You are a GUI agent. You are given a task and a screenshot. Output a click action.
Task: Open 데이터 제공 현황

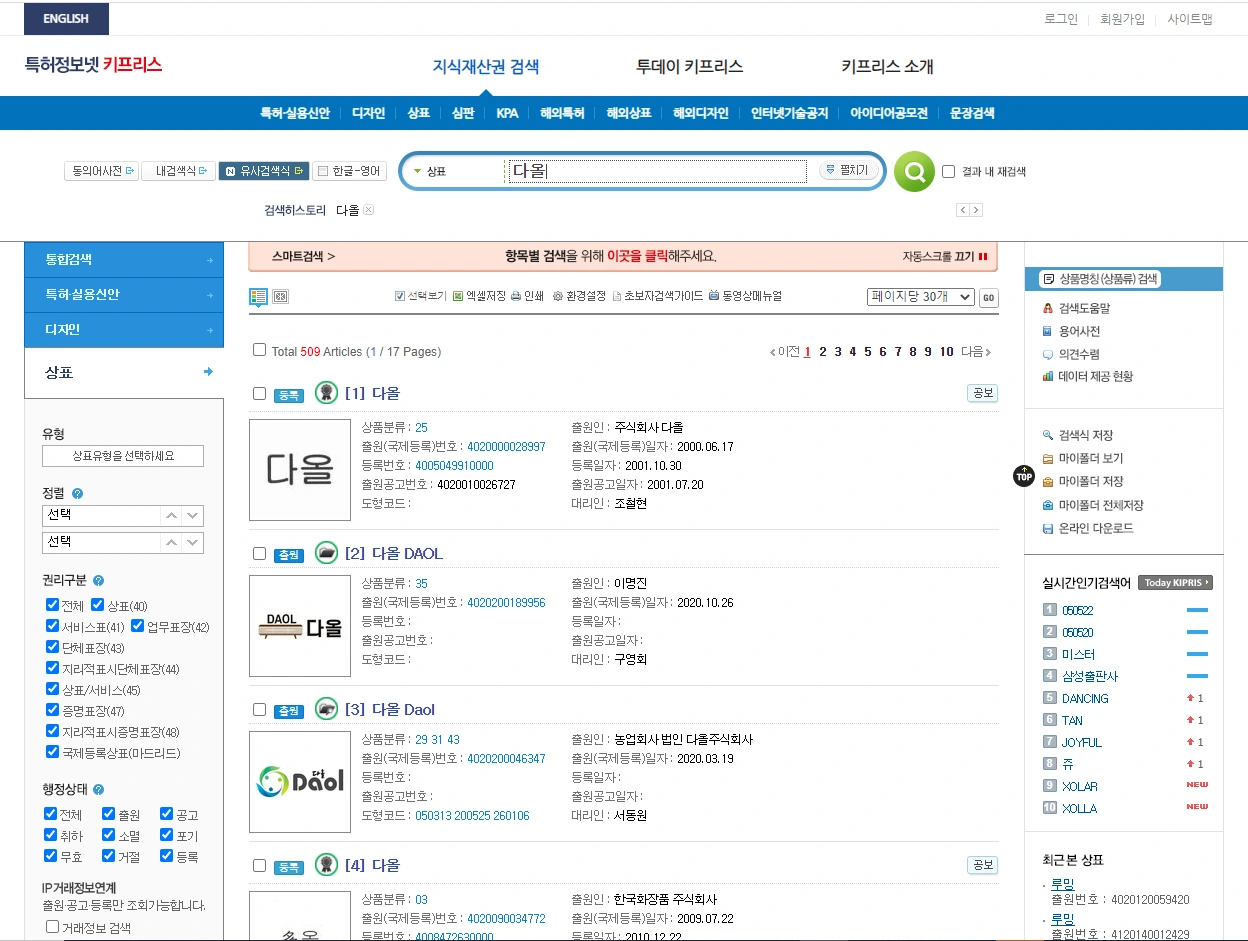click(x=1087, y=377)
